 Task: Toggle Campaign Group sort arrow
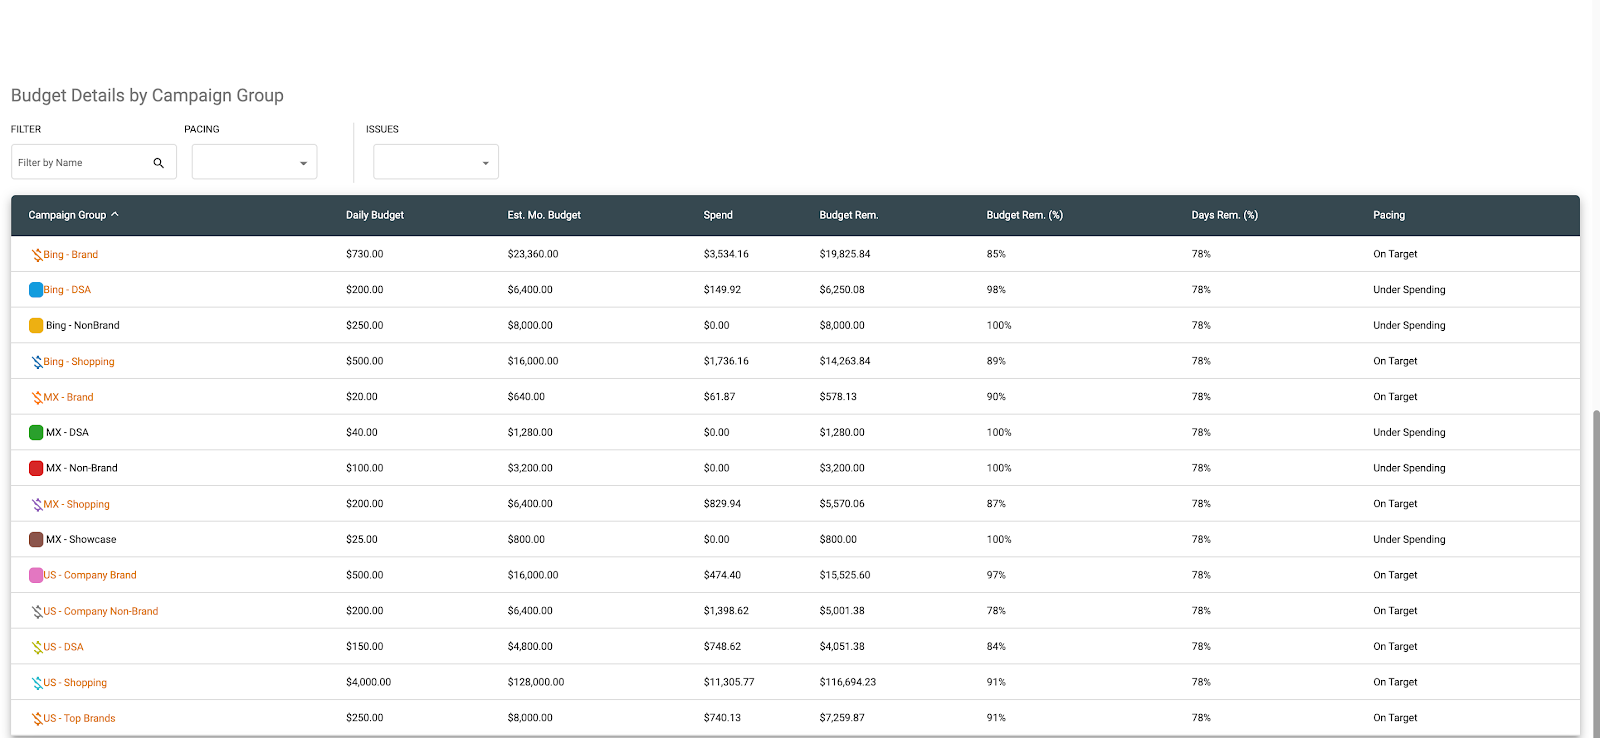pos(115,215)
